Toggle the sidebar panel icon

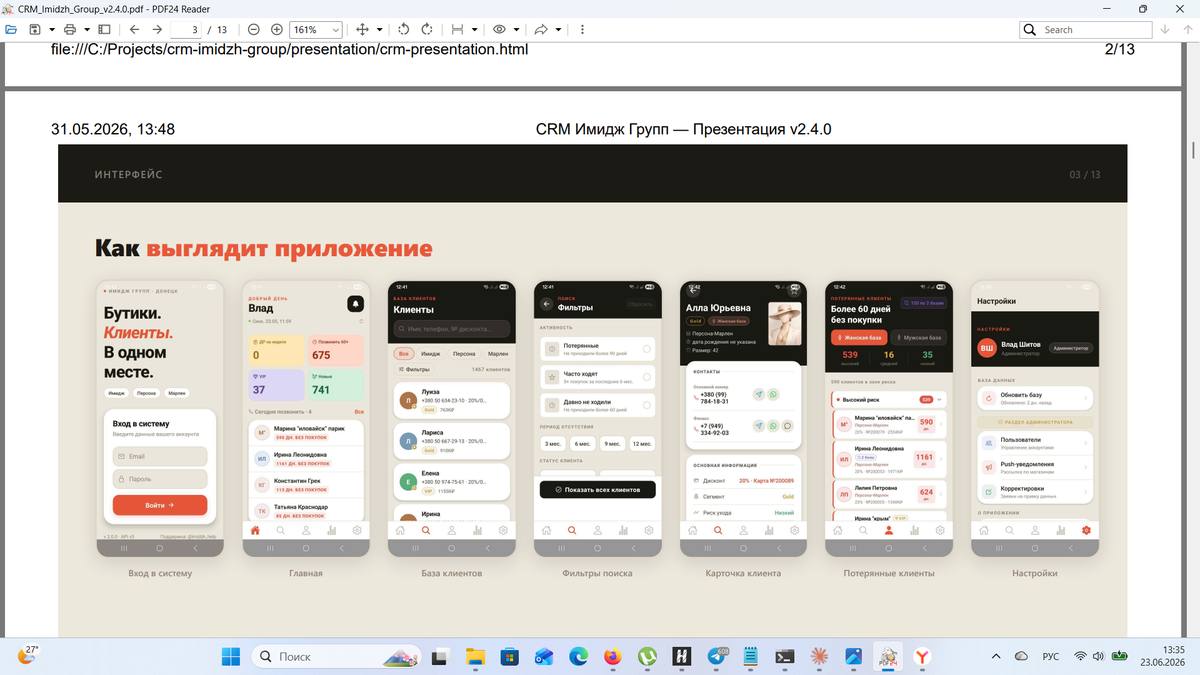(x=104, y=30)
